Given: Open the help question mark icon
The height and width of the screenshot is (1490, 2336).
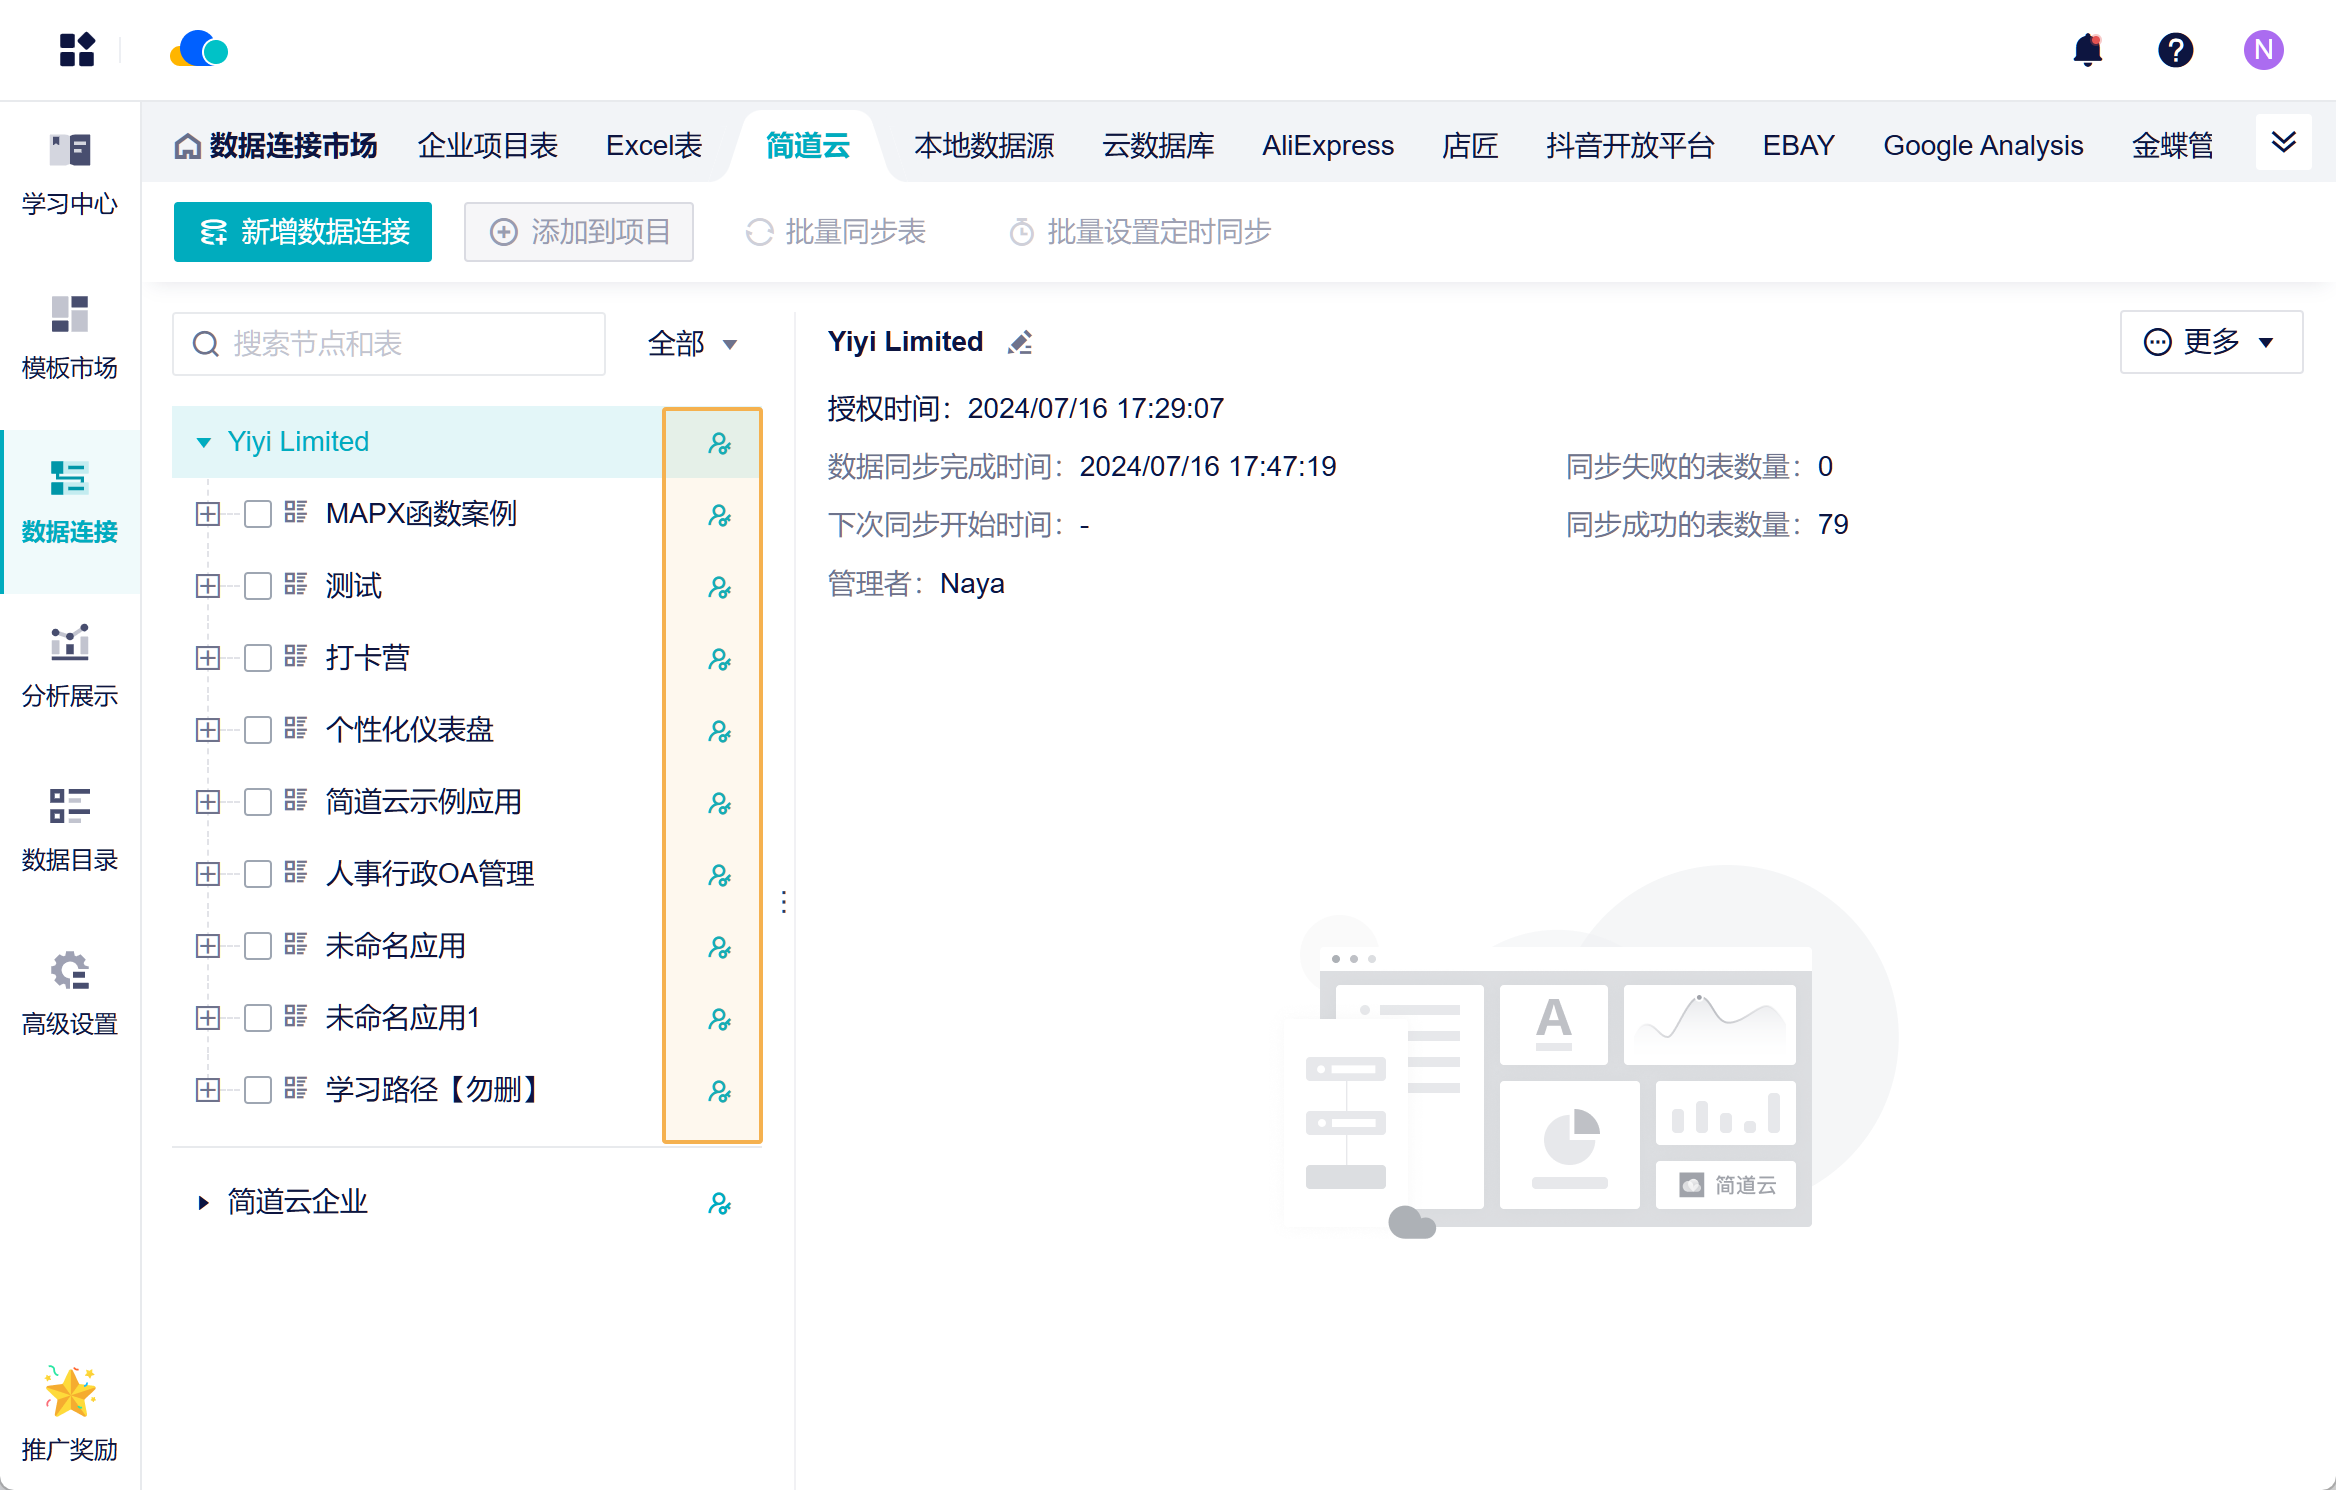Looking at the screenshot, I should pos(2175,50).
